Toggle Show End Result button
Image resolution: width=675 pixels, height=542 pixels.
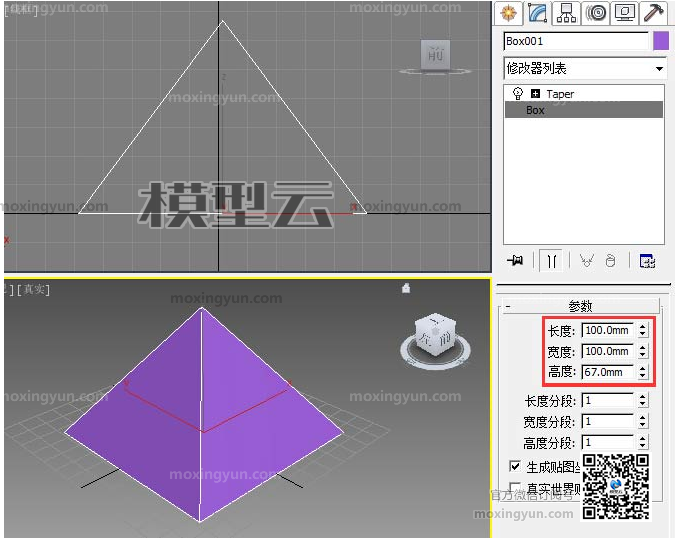[551, 260]
